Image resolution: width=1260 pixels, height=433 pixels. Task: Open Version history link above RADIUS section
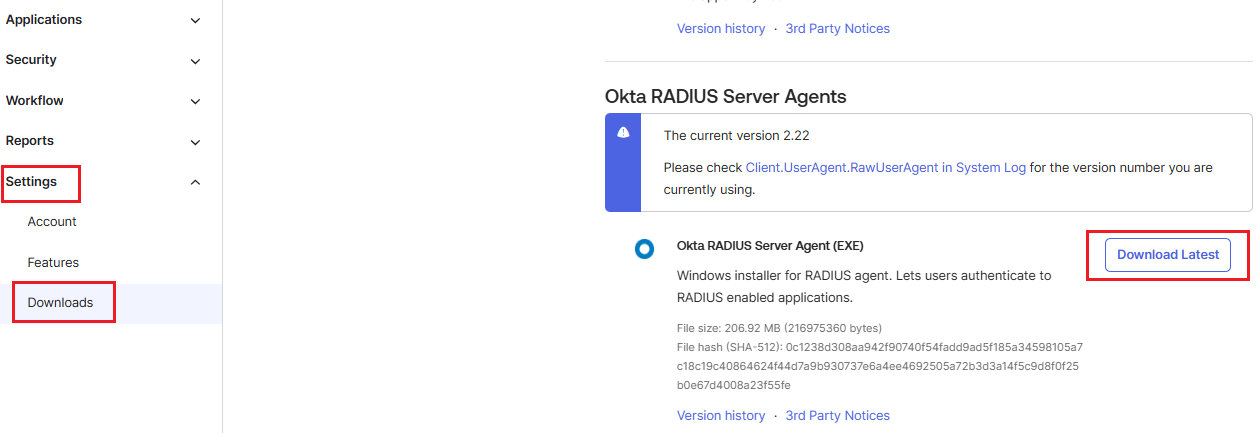(x=721, y=29)
